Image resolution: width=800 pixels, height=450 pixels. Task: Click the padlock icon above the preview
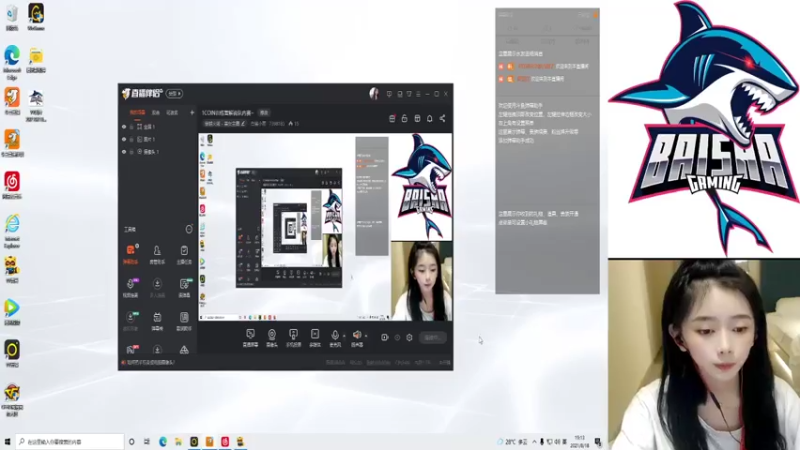pyautogui.click(x=405, y=118)
